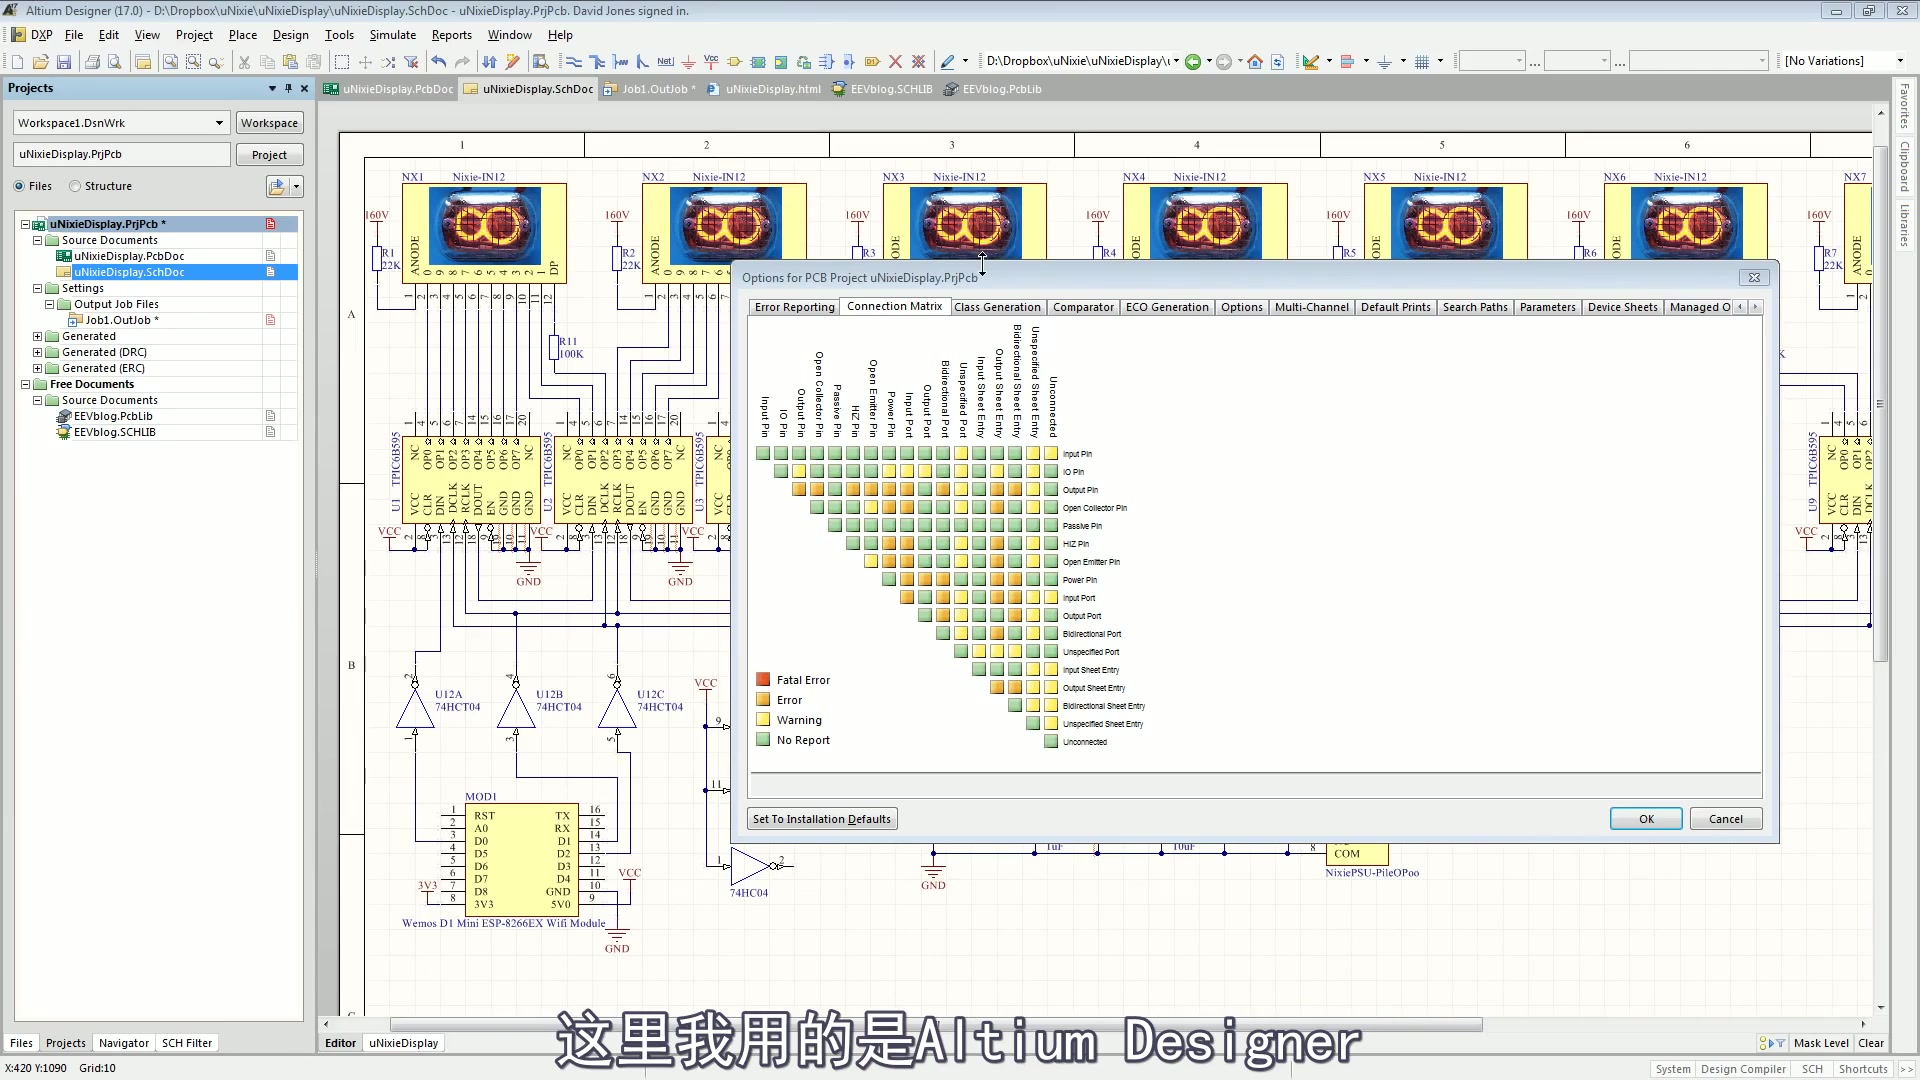1920x1080 pixels.
Task: Click the Open document folder icon
Action: [x=40, y=62]
